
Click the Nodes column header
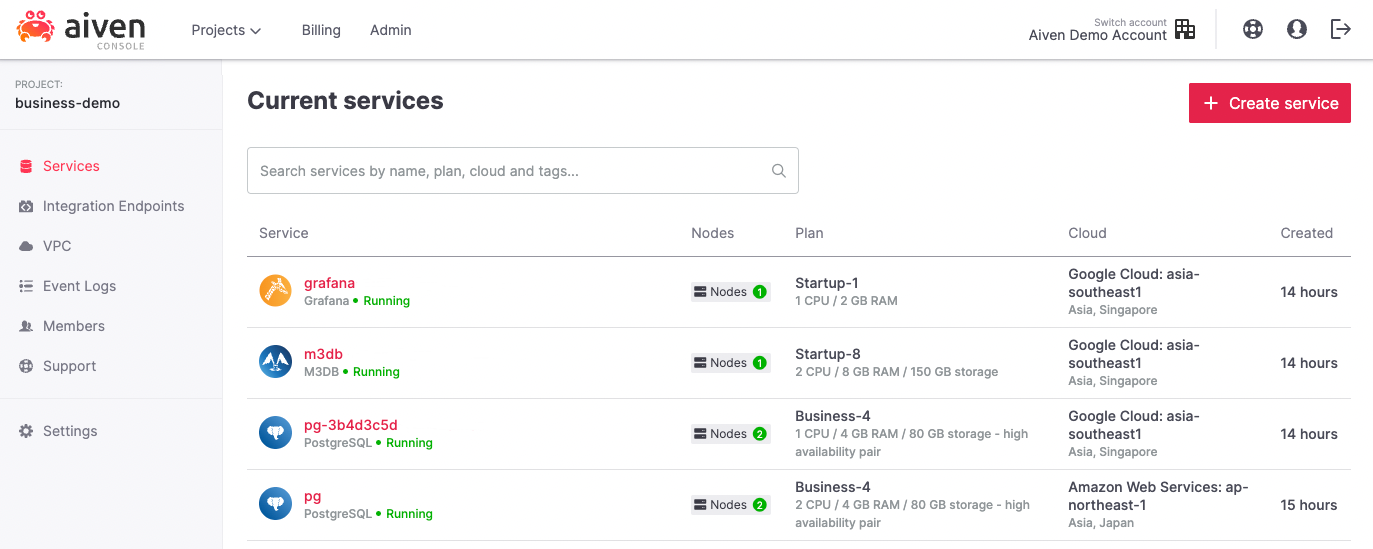click(712, 233)
